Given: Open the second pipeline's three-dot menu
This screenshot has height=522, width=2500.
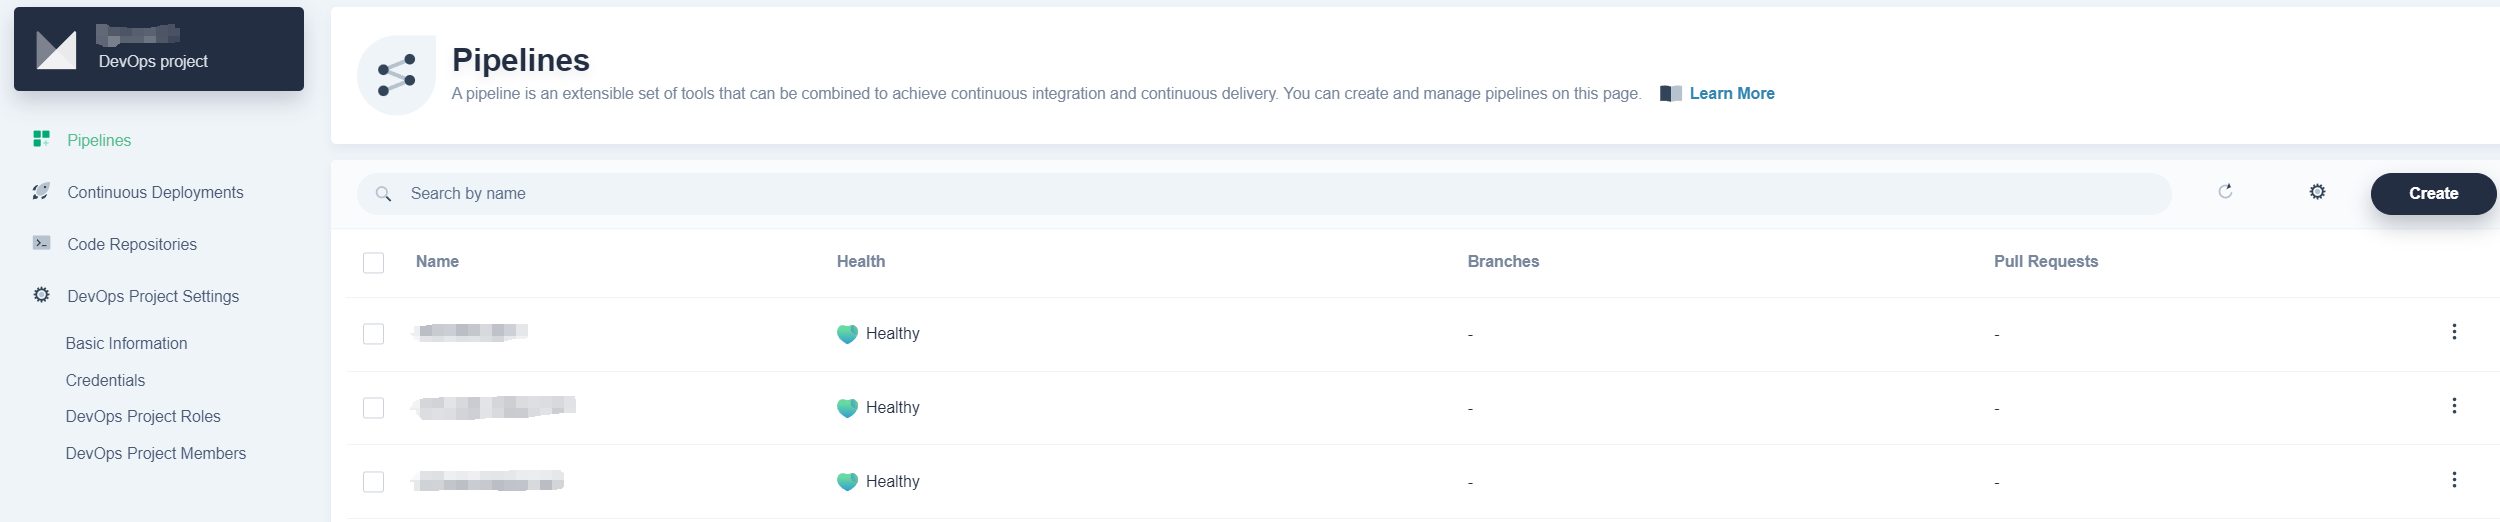Looking at the screenshot, I should tap(2454, 406).
